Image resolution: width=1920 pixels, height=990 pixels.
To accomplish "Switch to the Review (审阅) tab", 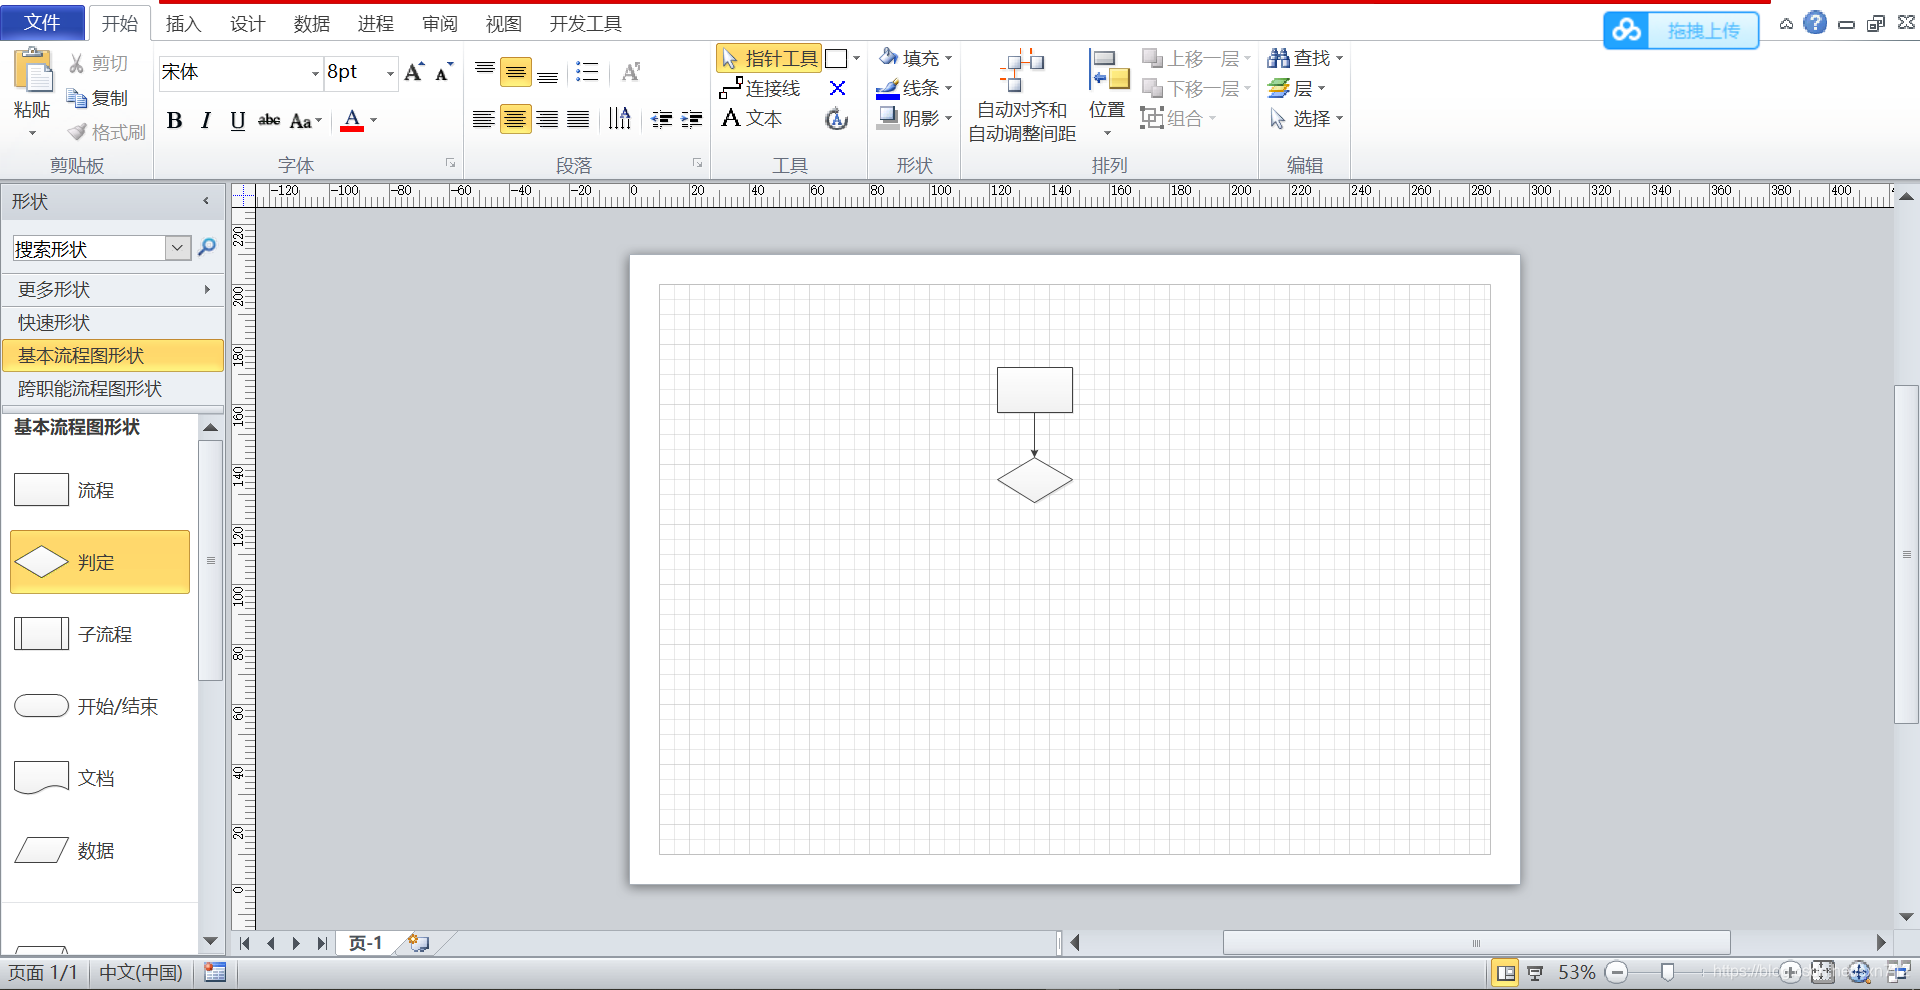I will (x=439, y=23).
